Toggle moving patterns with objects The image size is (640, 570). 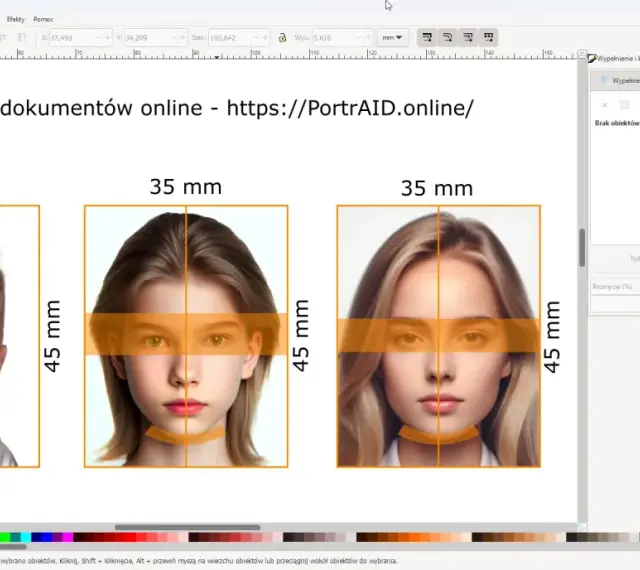(488, 38)
